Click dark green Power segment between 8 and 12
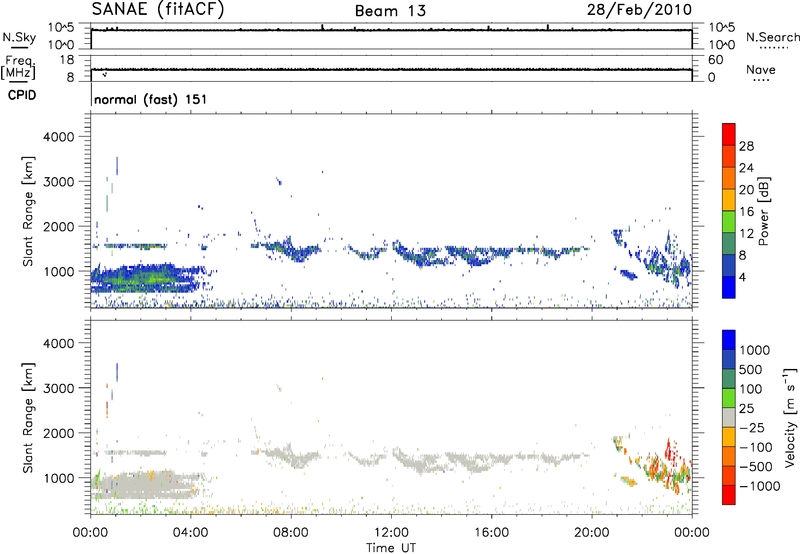Viewport: 800px width, 554px height. (729, 243)
